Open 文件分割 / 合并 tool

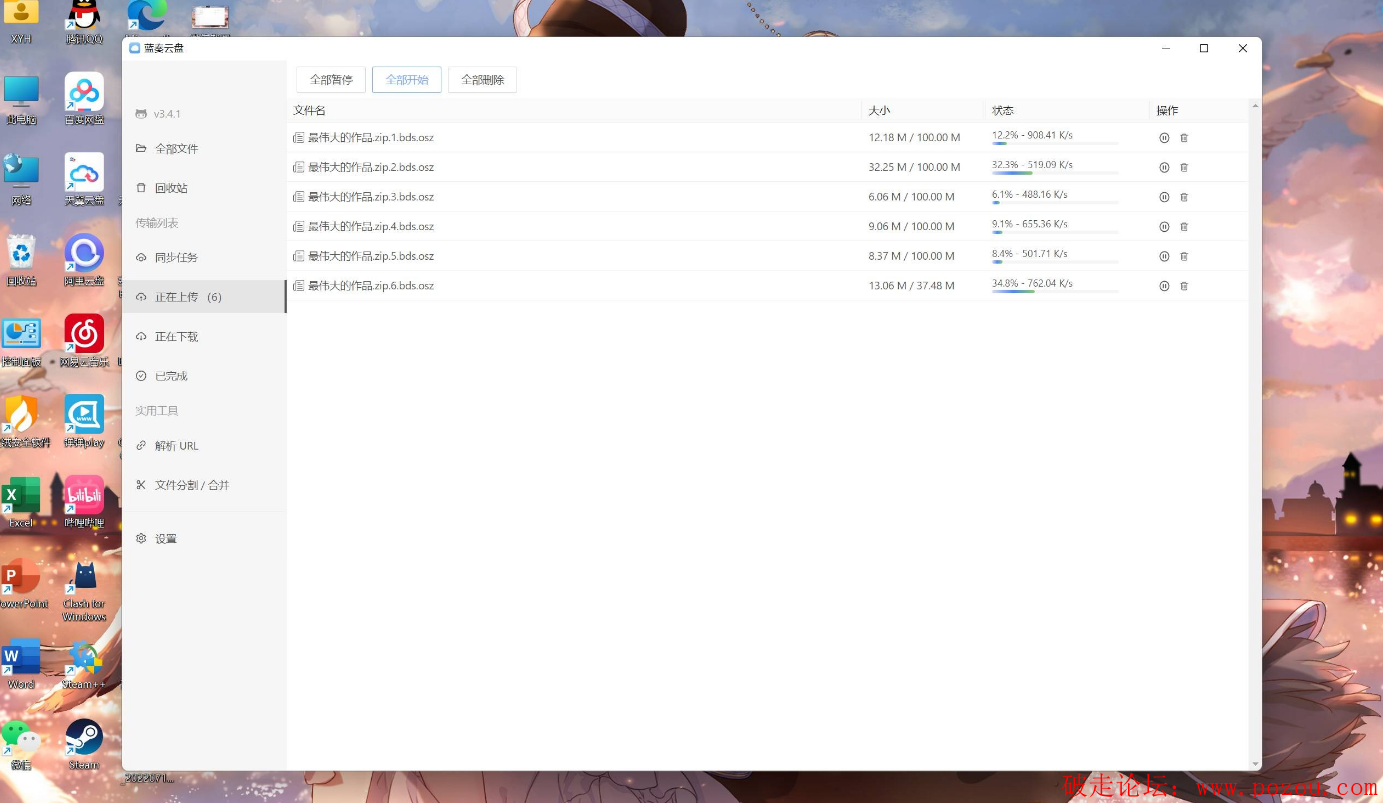pos(204,485)
